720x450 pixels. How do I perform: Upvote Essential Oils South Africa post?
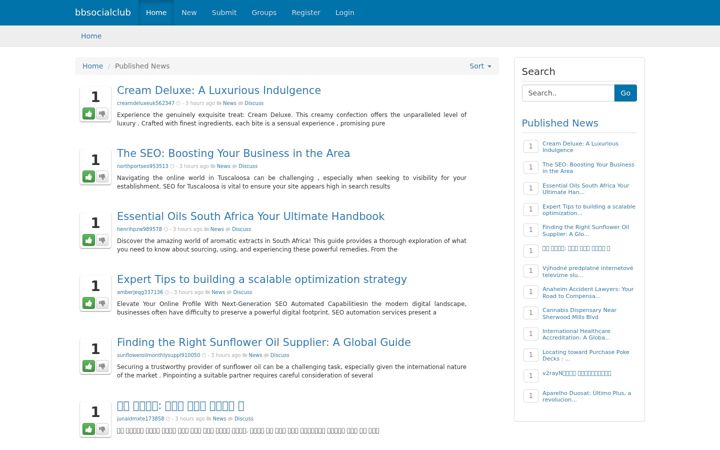pyautogui.click(x=89, y=240)
